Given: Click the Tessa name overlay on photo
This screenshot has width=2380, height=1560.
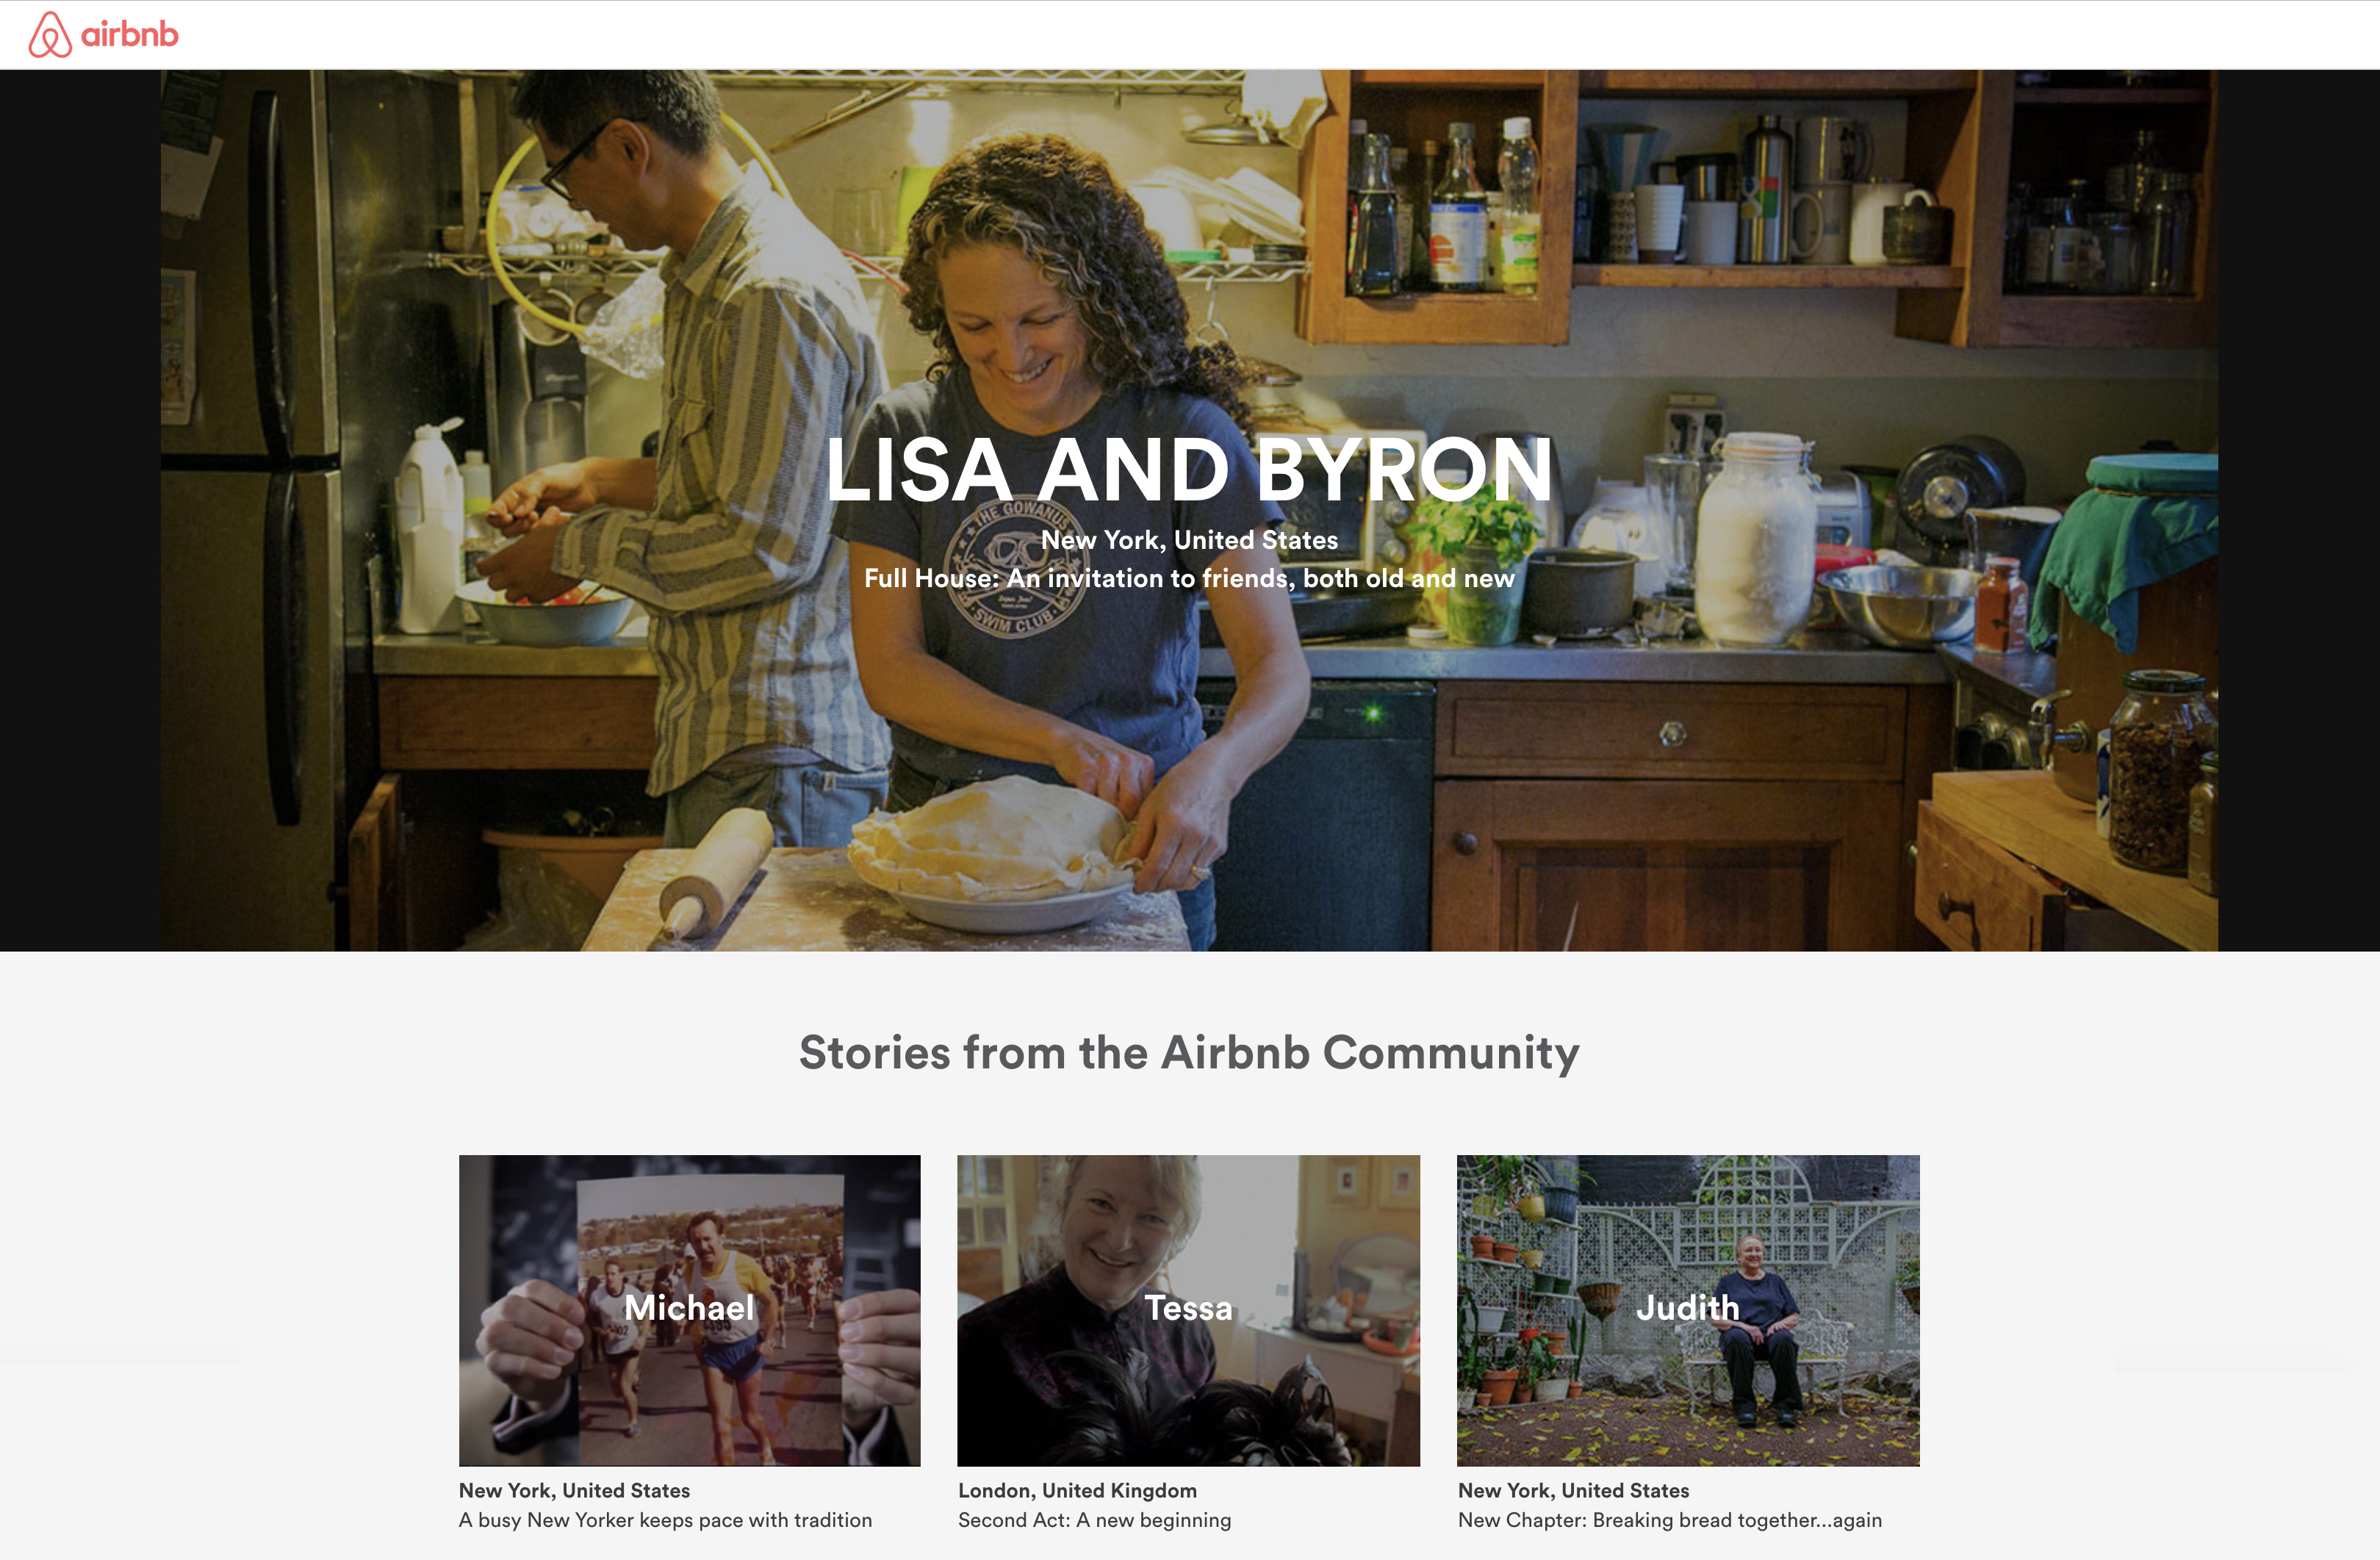Looking at the screenshot, I should (1188, 1308).
